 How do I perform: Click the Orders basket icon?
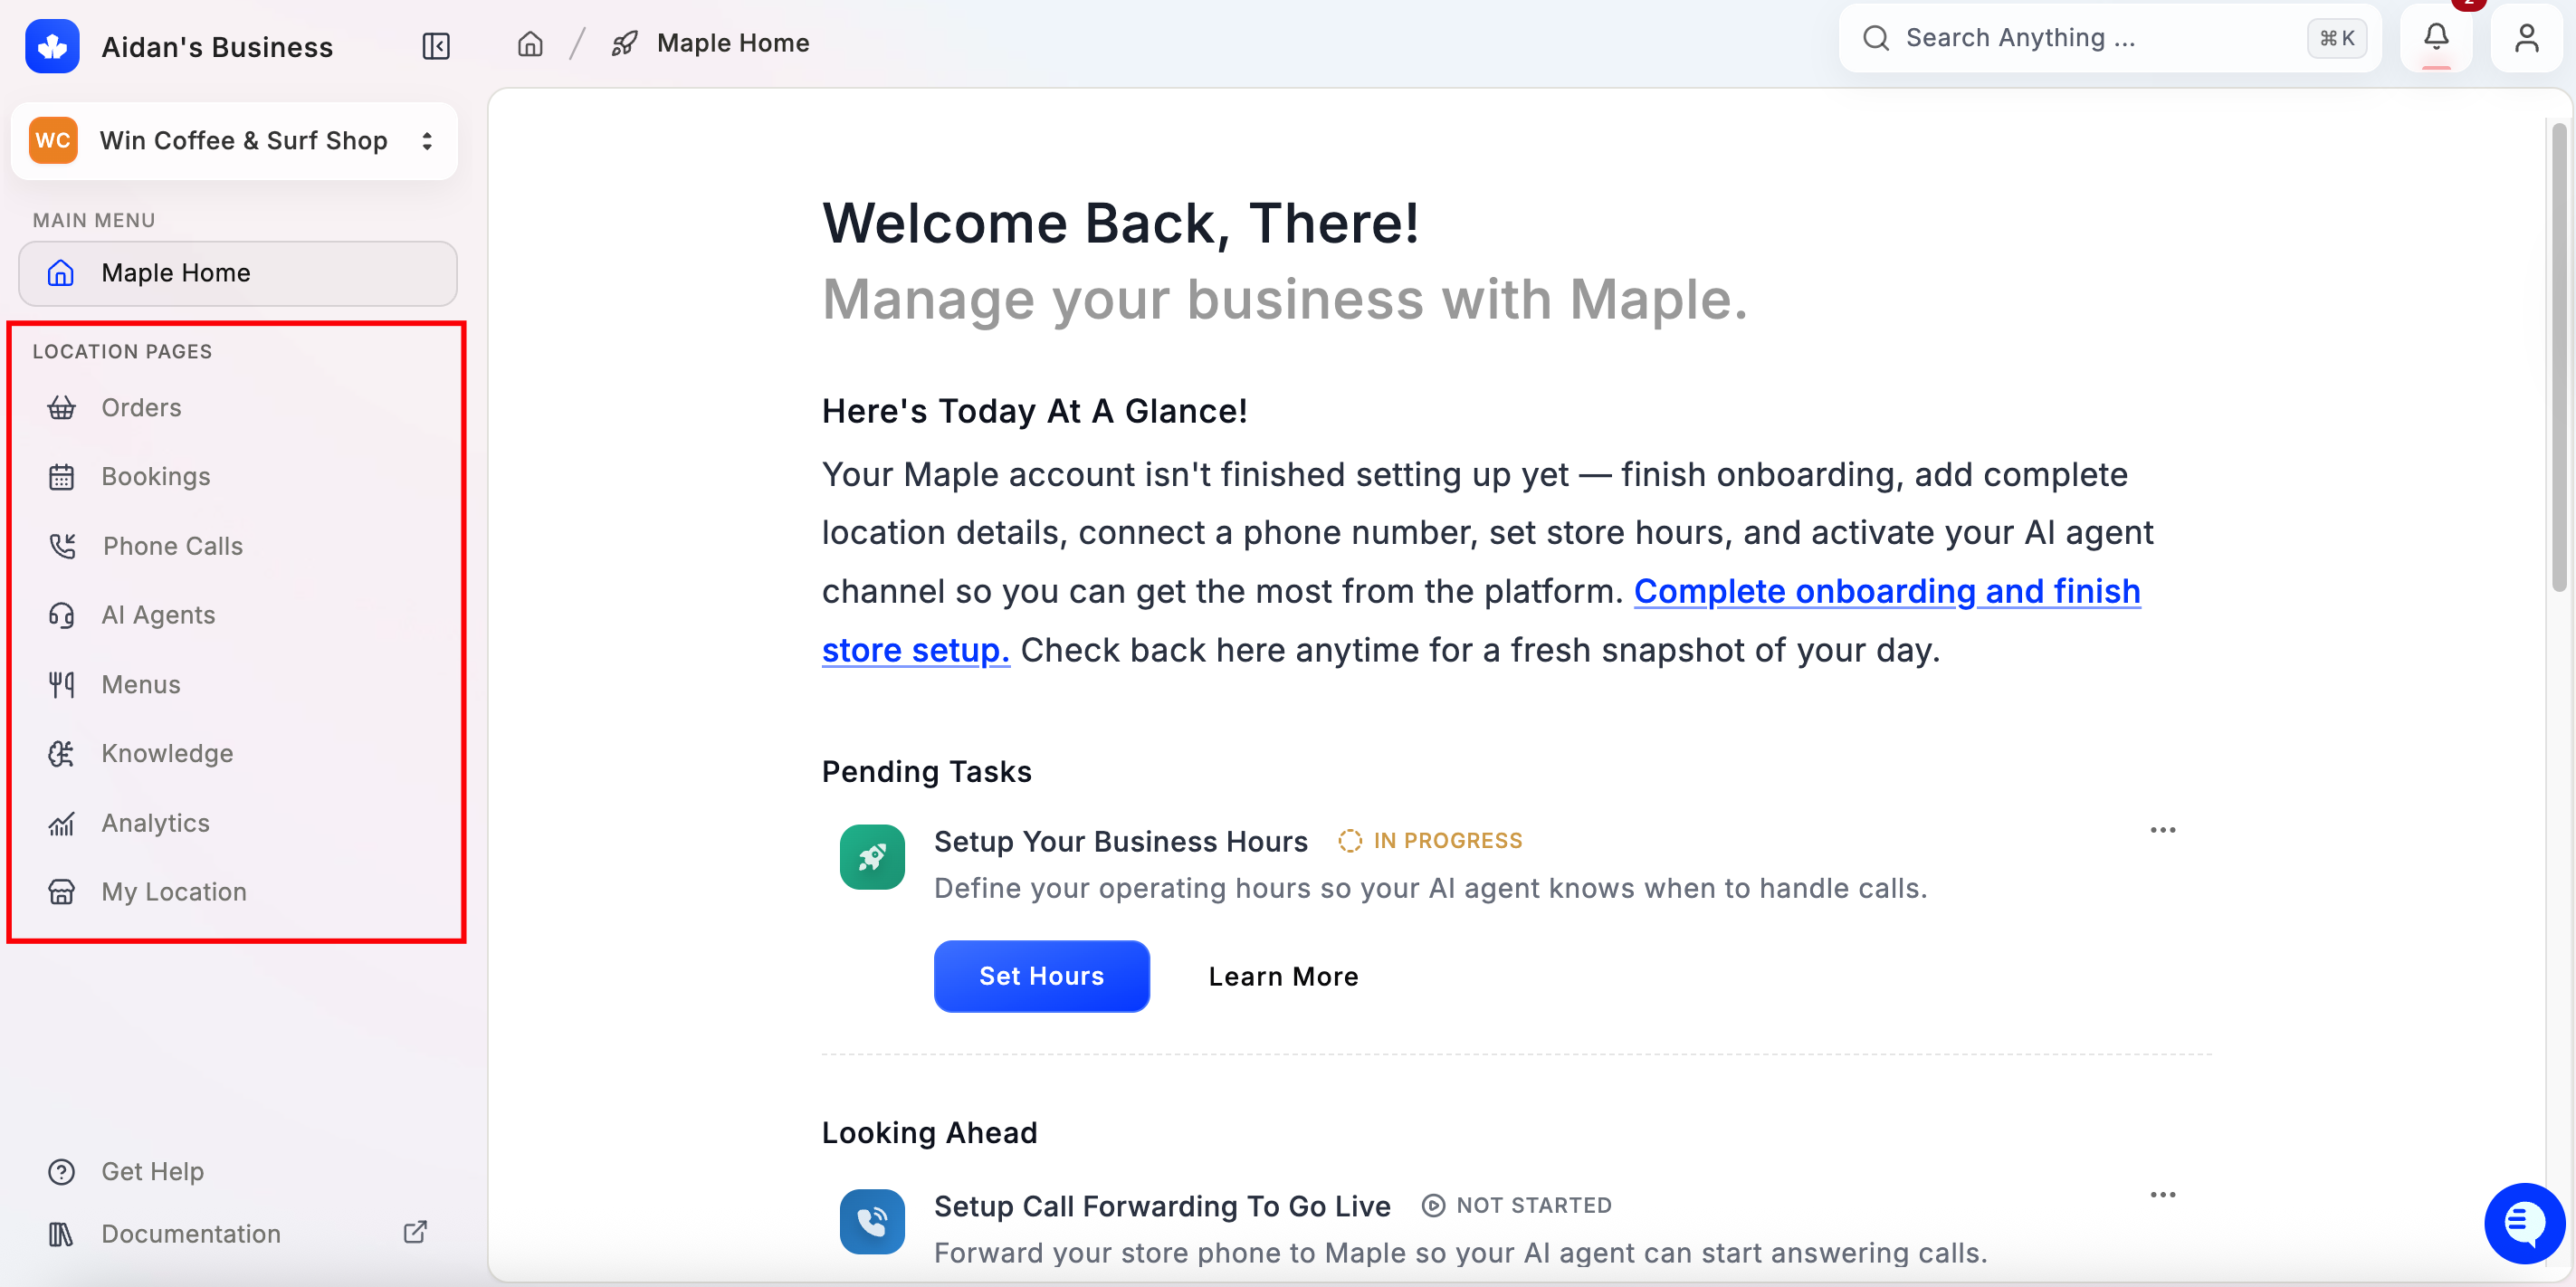click(62, 407)
